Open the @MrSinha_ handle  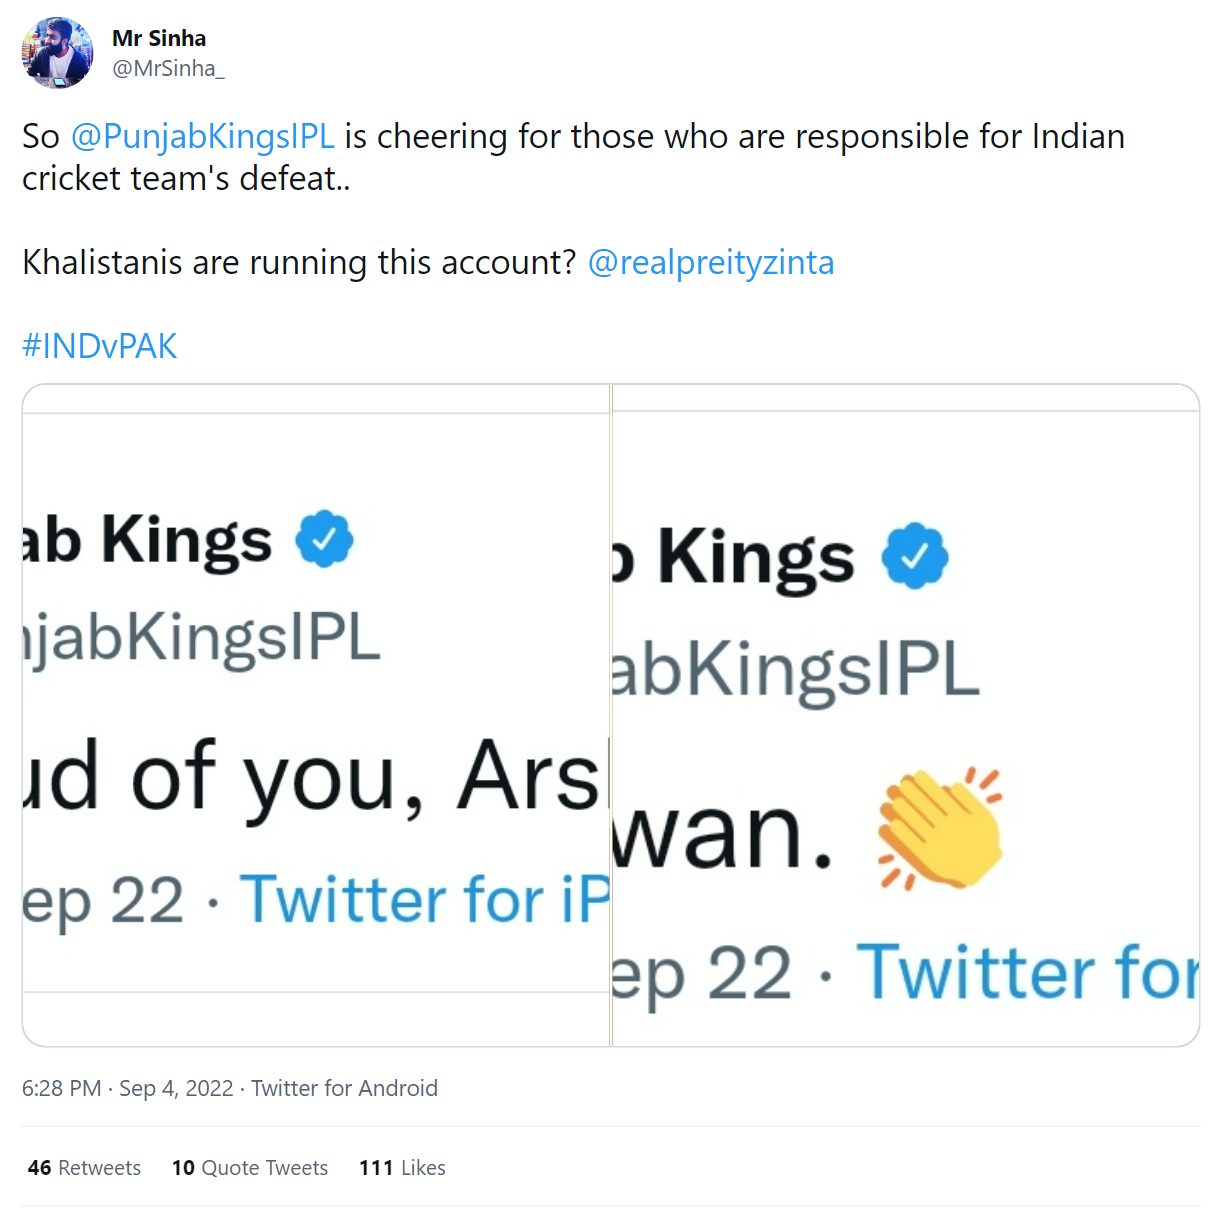tap(168, 68)
